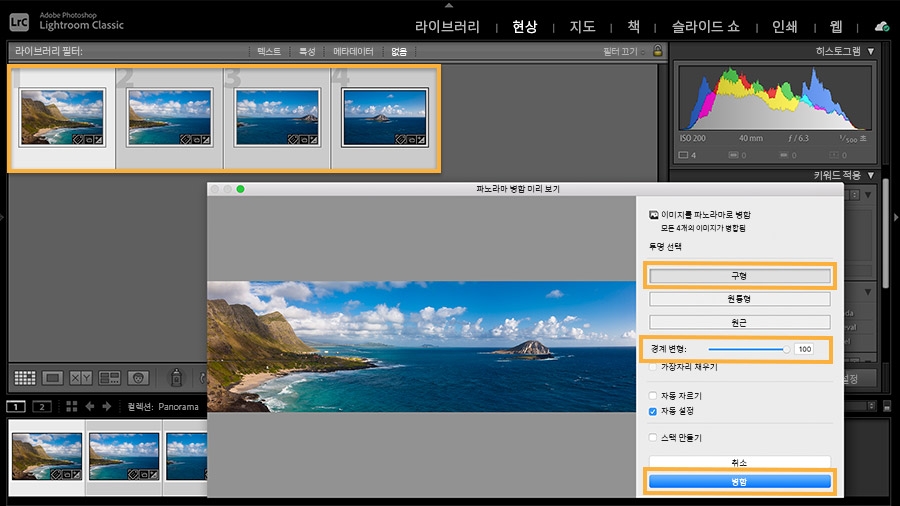The height and width of the screenshot is (506, 900).
Task: Open the XY Compare view
Action: point(80,377)
